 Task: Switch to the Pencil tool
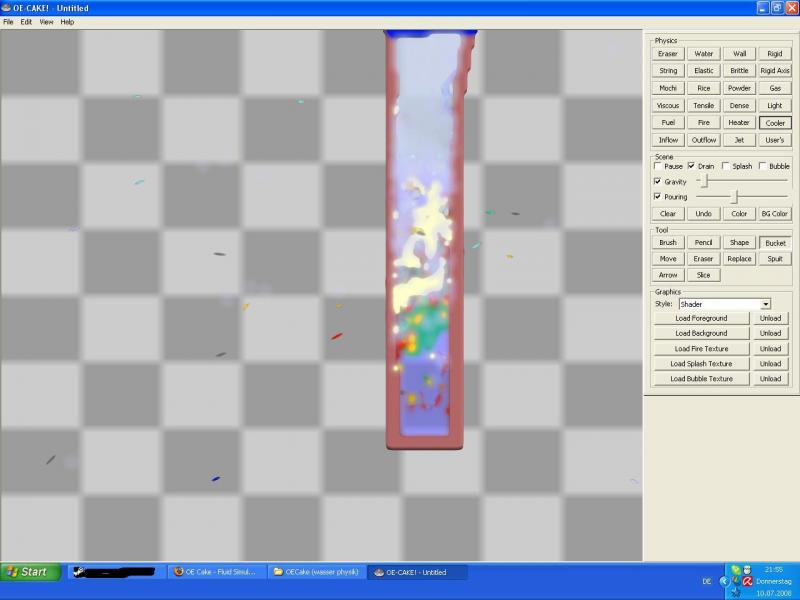click(x=704, y=243)
